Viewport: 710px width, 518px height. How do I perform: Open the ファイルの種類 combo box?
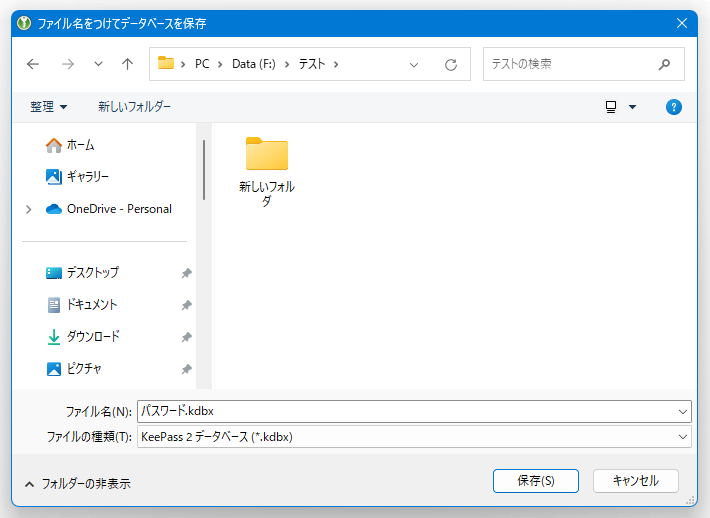pos(414,437)
